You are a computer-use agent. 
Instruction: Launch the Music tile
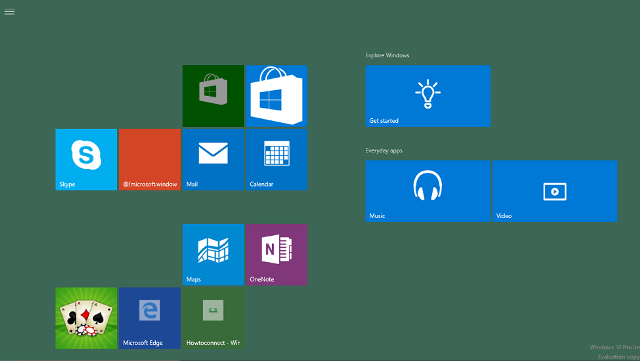click(x=428, y=191)
